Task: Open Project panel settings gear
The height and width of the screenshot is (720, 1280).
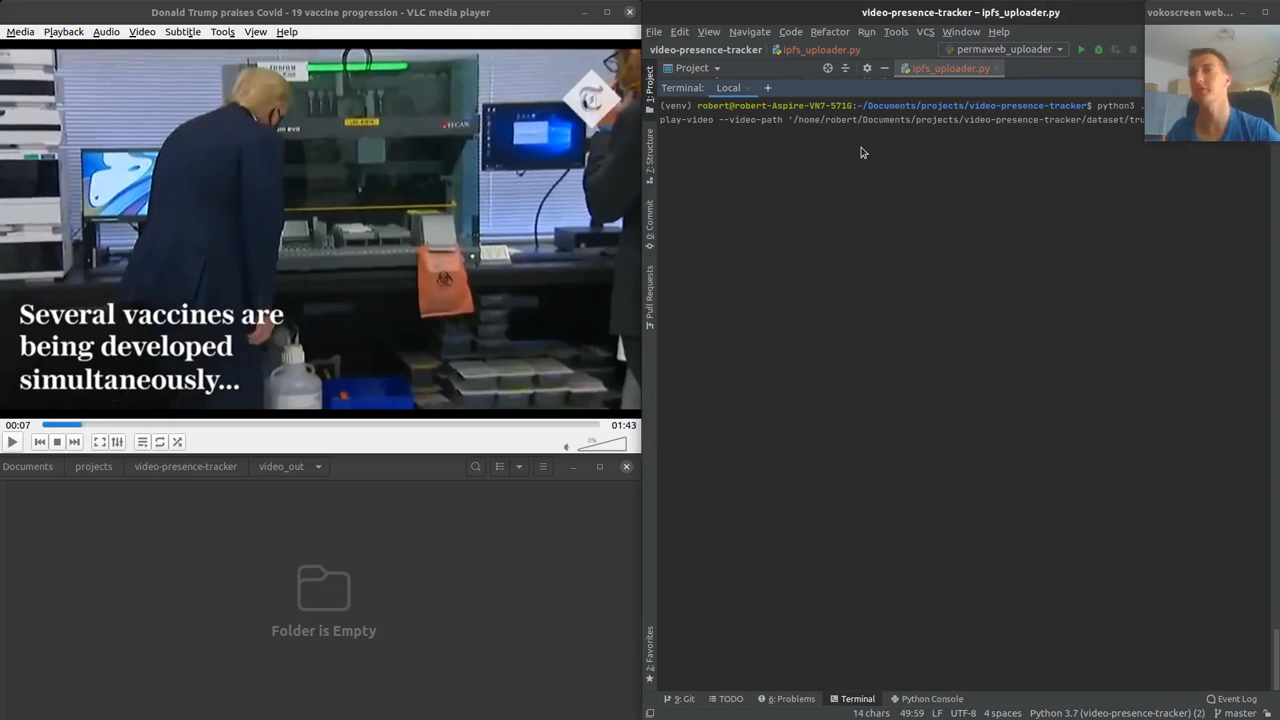Action: tap(867, 68)
